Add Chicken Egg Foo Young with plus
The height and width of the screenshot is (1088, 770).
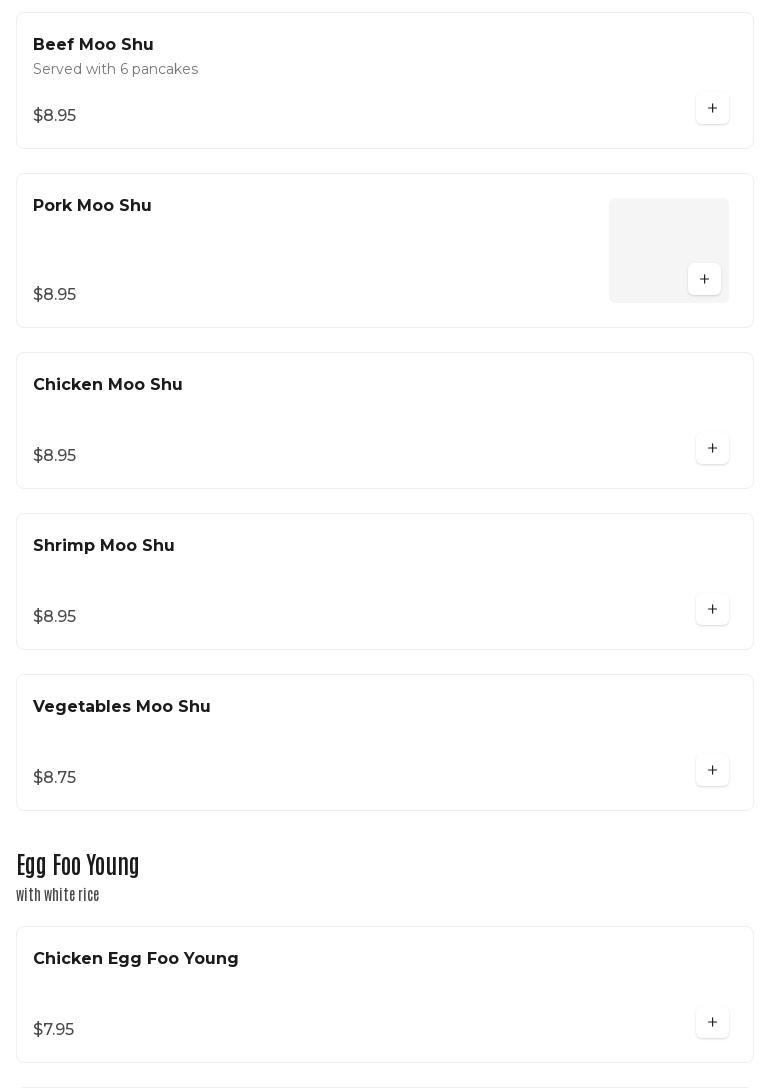click(x=712, y=1022)
